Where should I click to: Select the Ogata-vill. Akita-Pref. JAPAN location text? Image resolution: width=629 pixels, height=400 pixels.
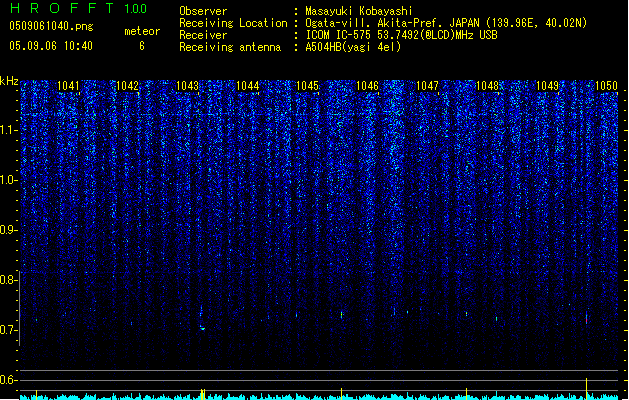point(446,23)
